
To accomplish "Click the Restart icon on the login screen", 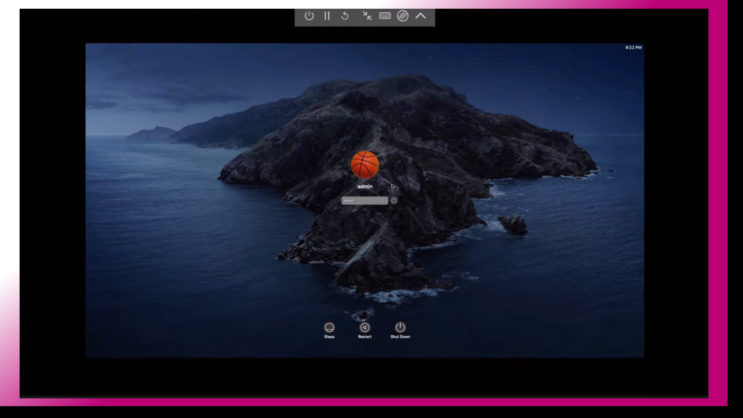I will [x=365, y=326].
